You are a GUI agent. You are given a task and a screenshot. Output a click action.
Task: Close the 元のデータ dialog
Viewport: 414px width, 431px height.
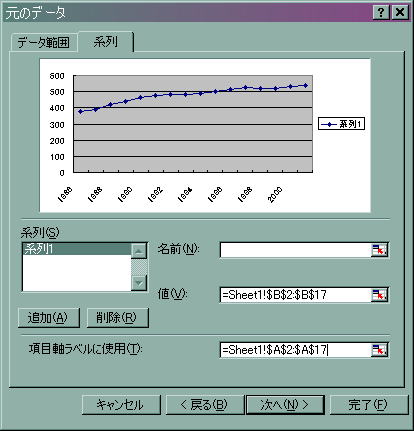coord(400,13)
